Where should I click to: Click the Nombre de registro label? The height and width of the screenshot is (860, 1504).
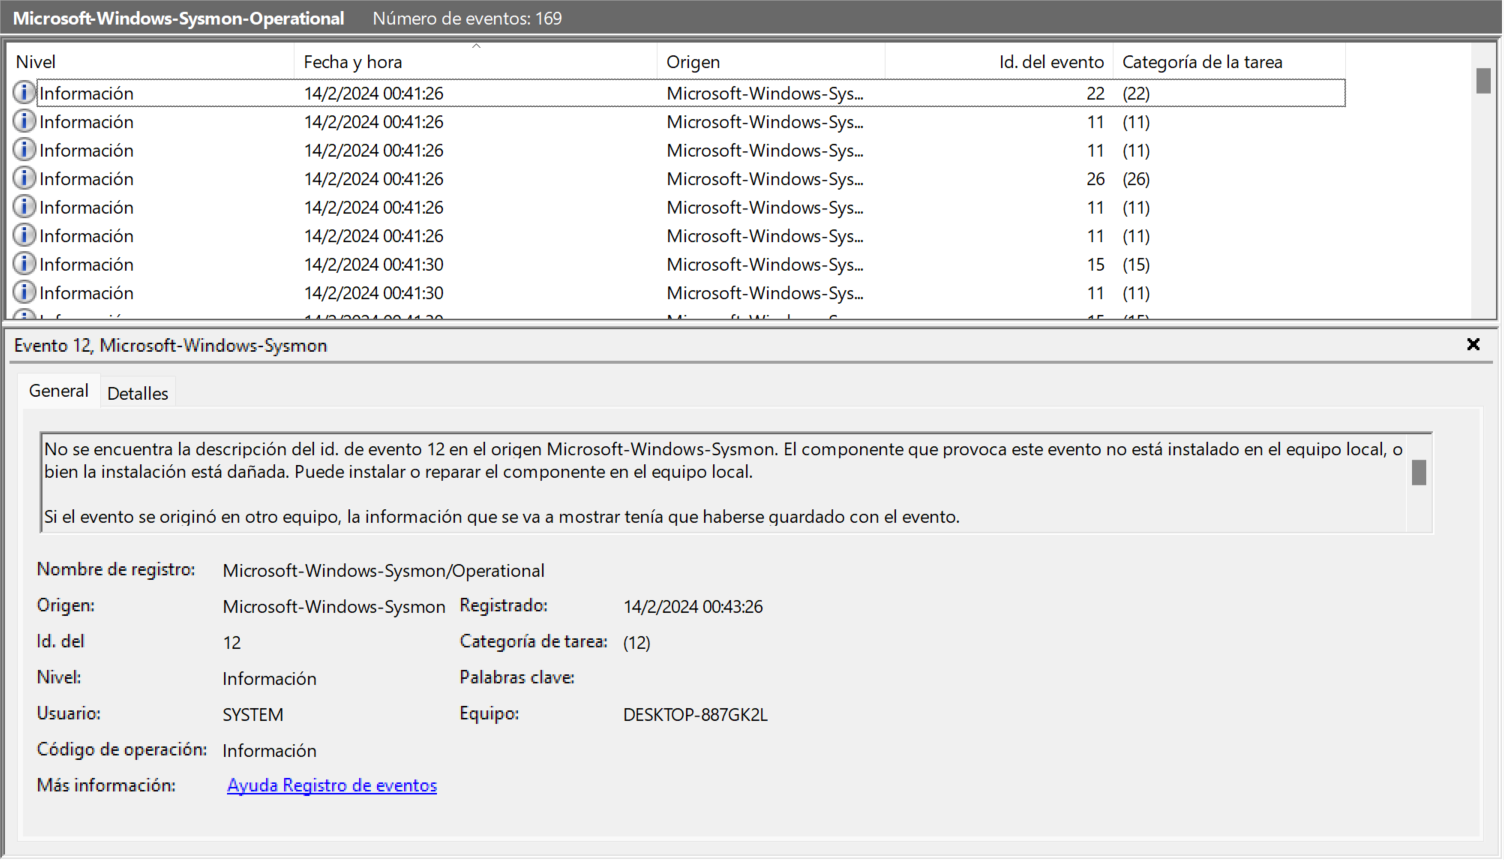click(x=116, y=570)
